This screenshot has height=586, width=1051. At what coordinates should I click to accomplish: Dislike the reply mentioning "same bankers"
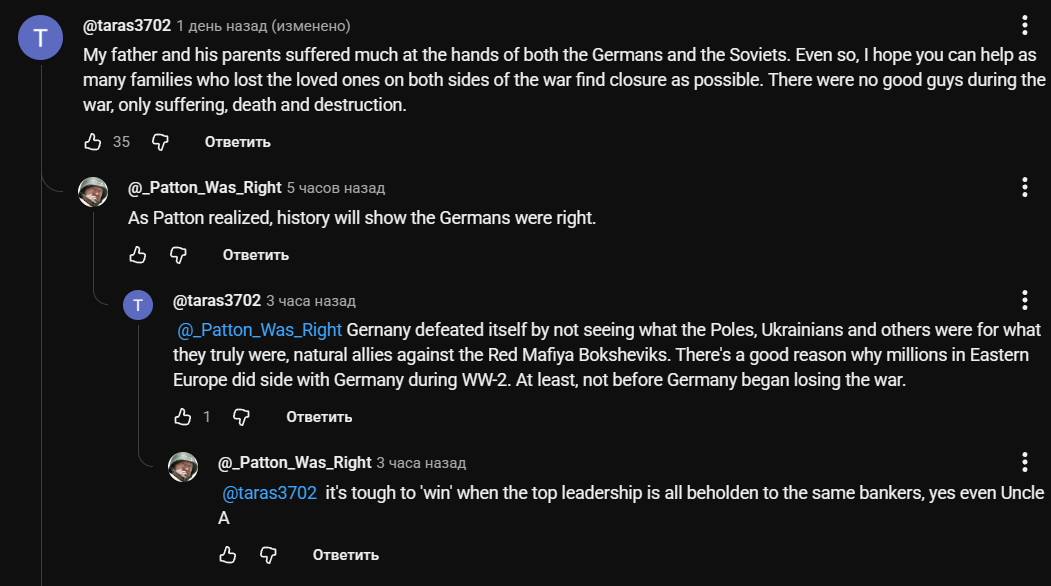pos(268,554)
